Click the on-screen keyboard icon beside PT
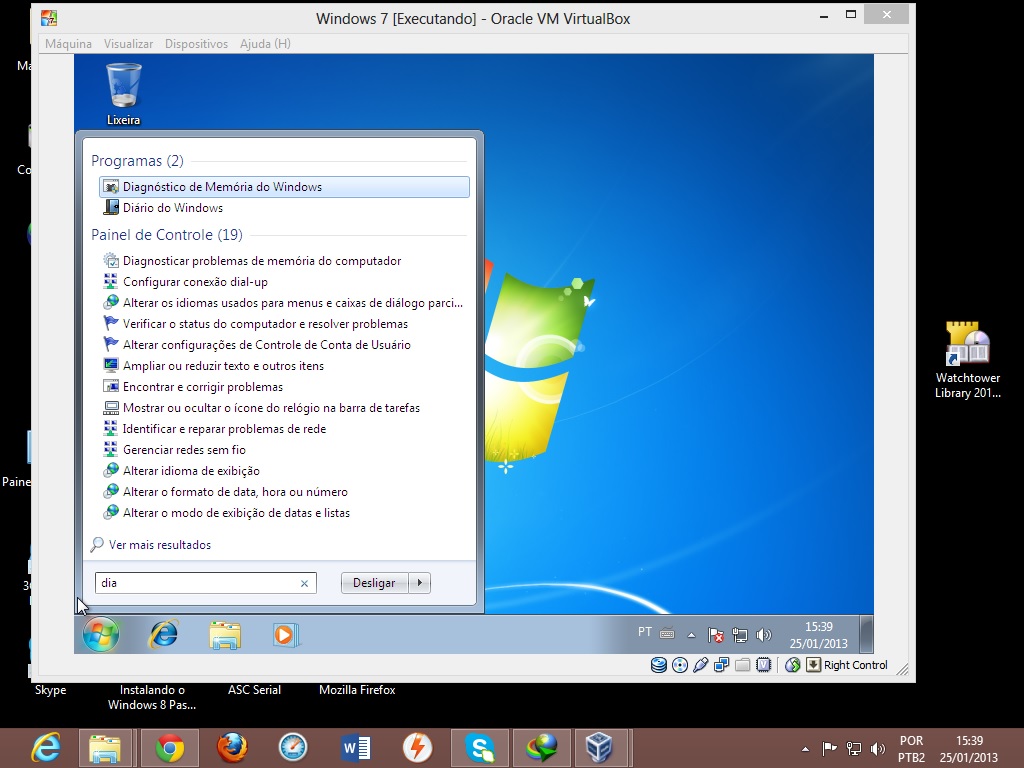The width and height of the screenshot is (1024, 768). click(x=667, y=632)
